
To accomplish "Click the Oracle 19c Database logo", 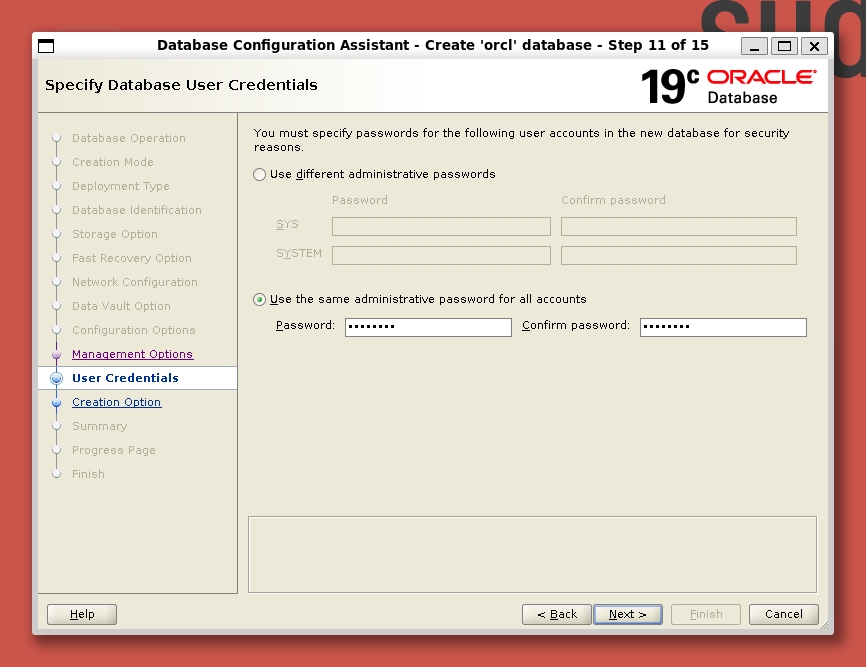I will [728, 86].
